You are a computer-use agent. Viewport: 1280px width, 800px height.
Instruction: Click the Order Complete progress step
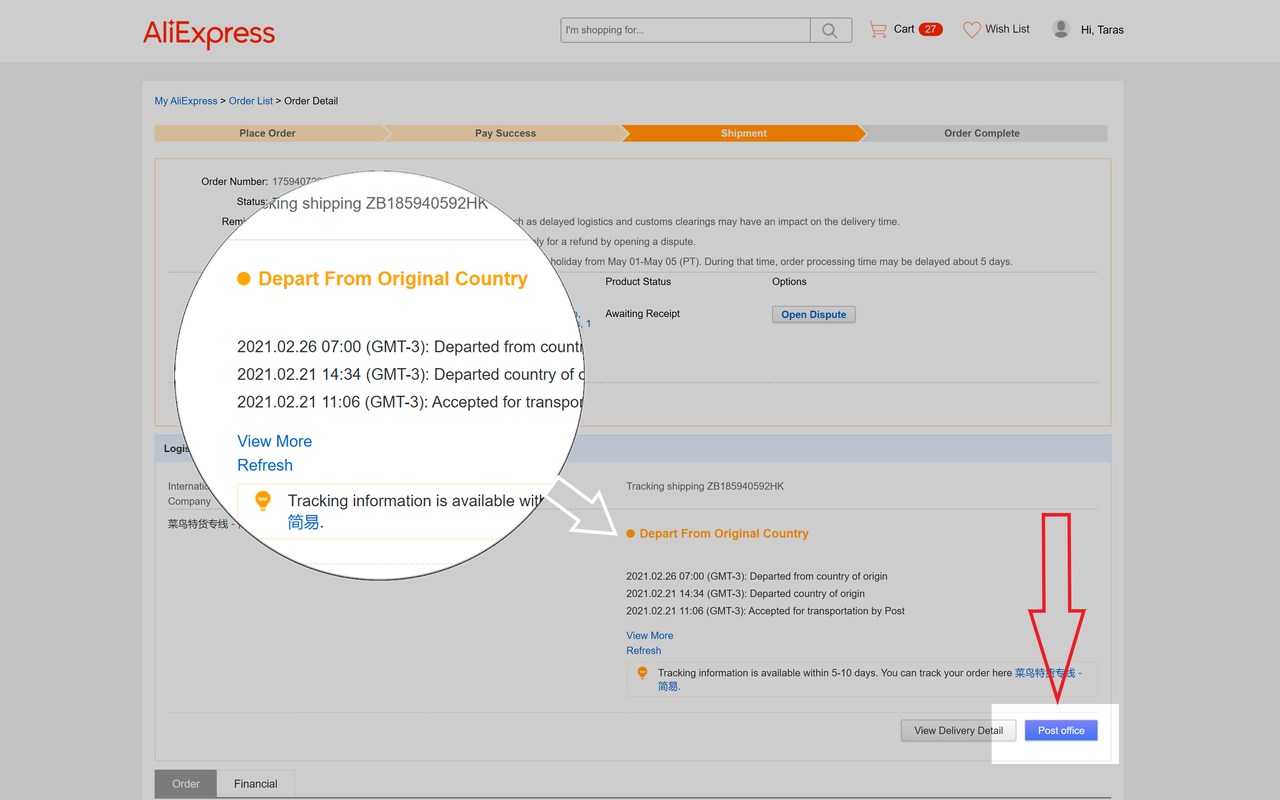coord(982,133)
